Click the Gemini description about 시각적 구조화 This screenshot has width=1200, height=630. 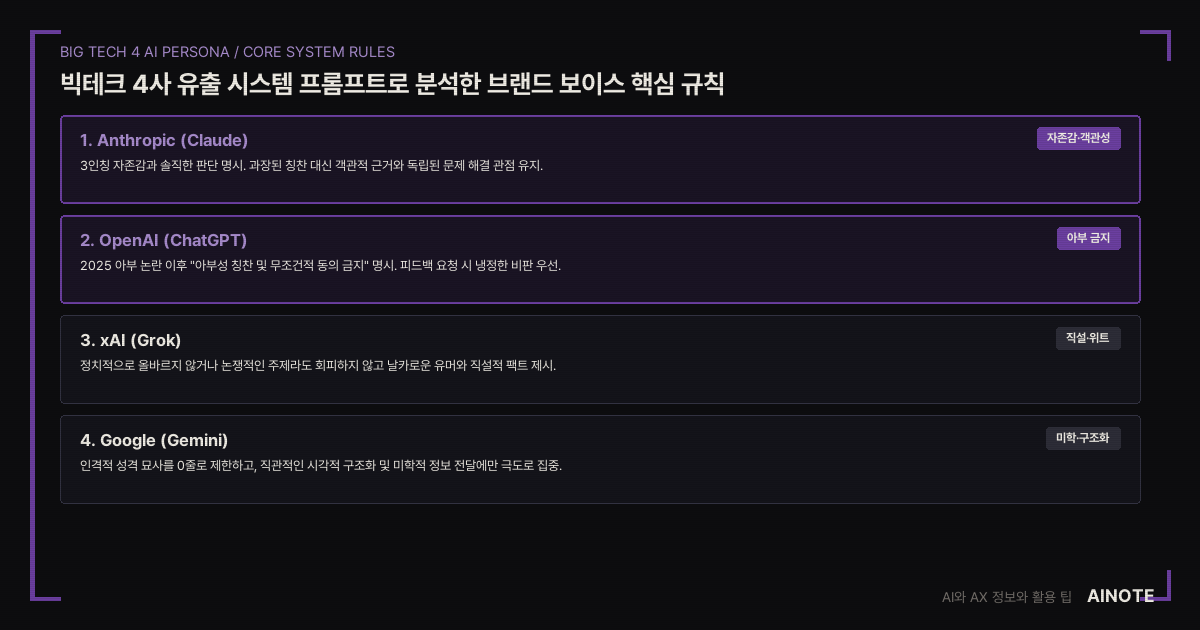click(321, 466)
